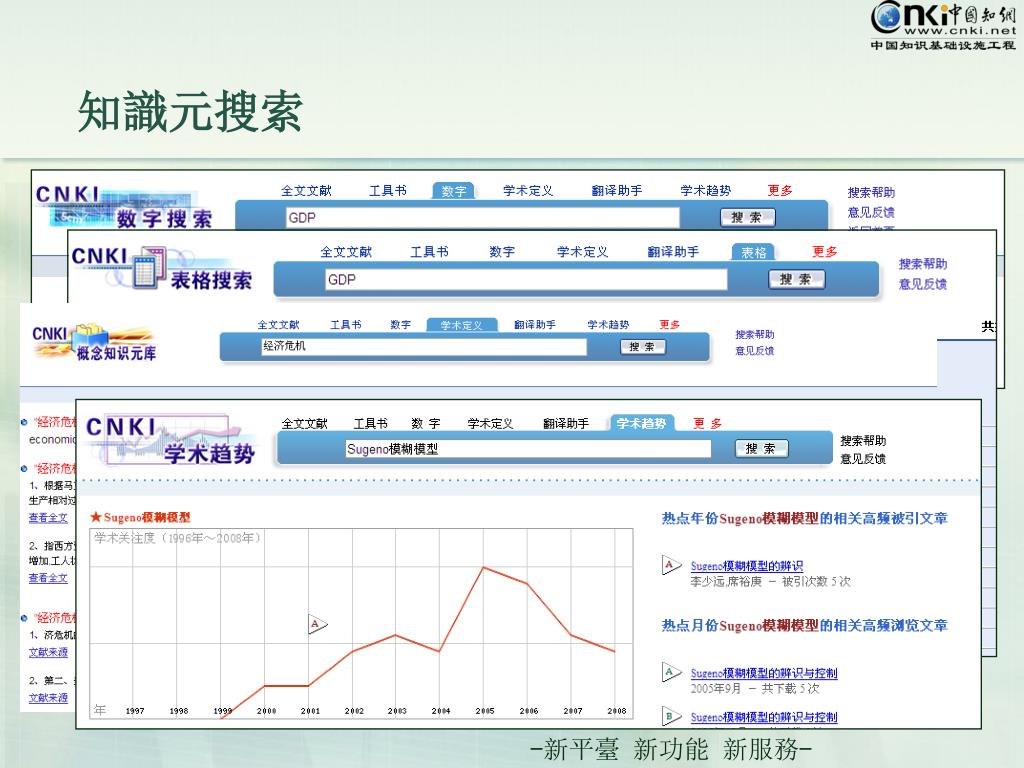The height and width of the screenshot is (768, 1024).
Task: Focus the GDP search field in 表格搜索
Action: tap(526, 280)
